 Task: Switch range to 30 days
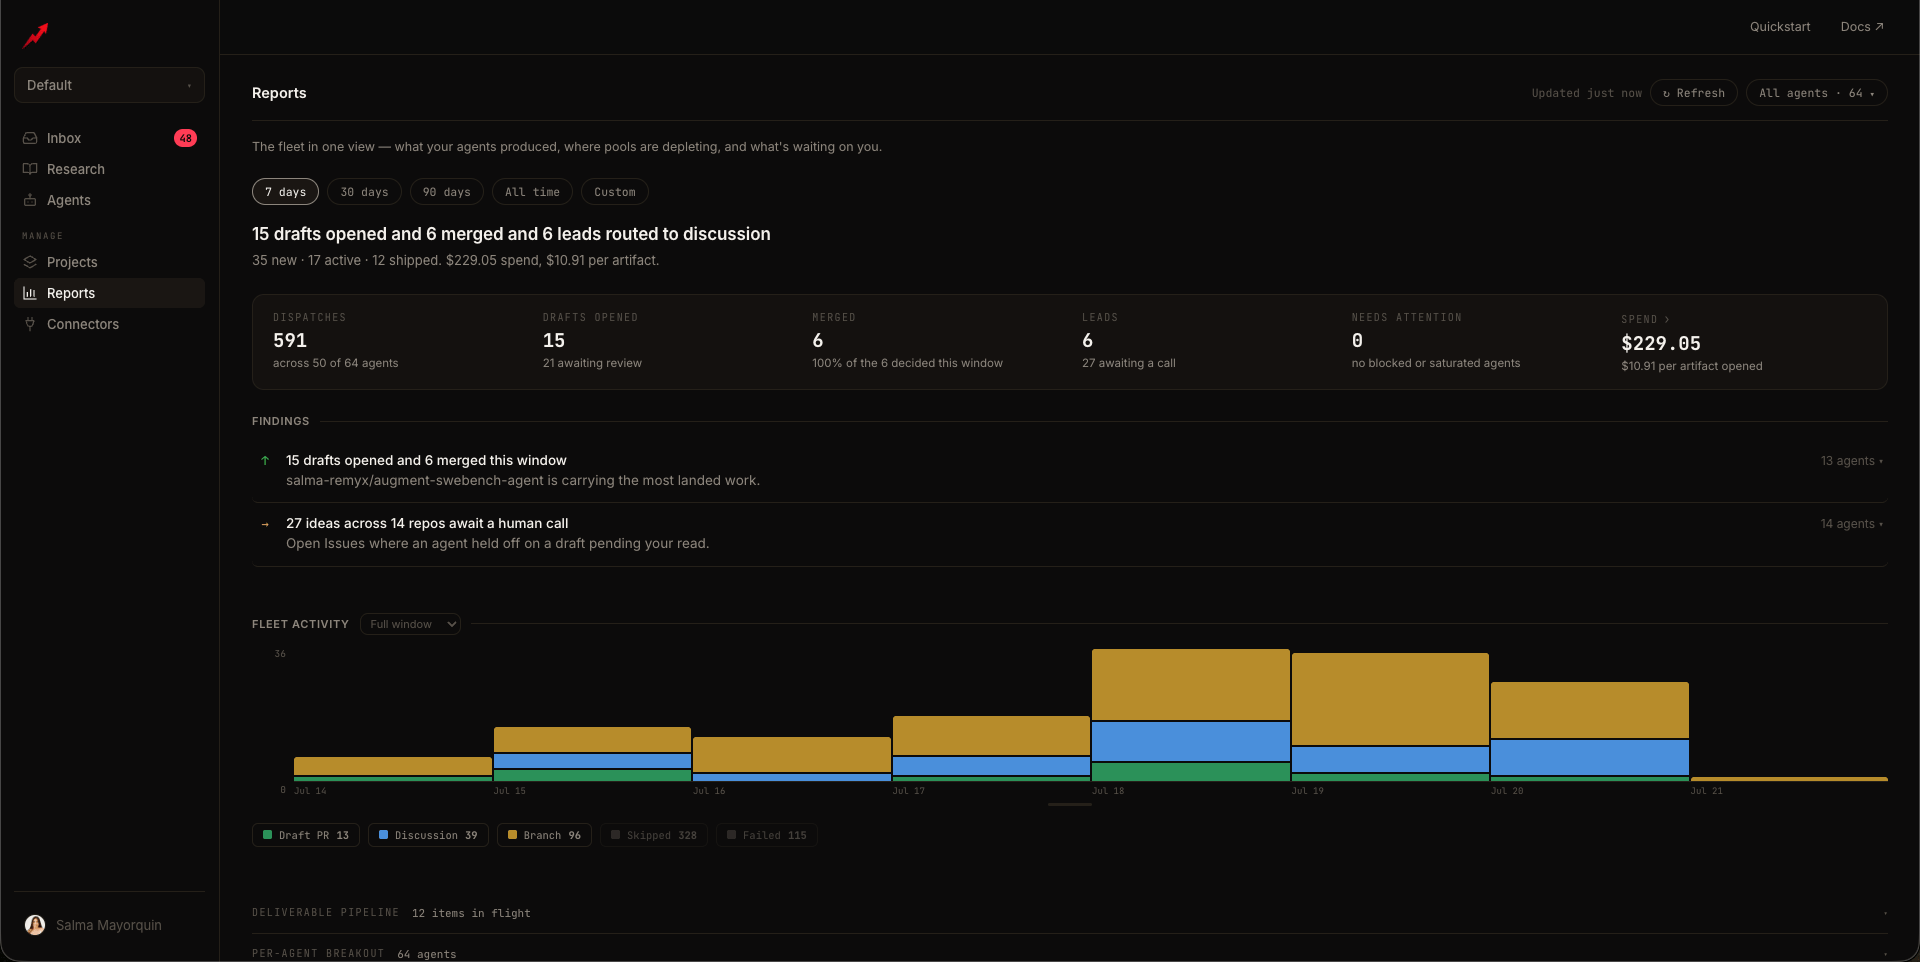click(x=364, y=192)
